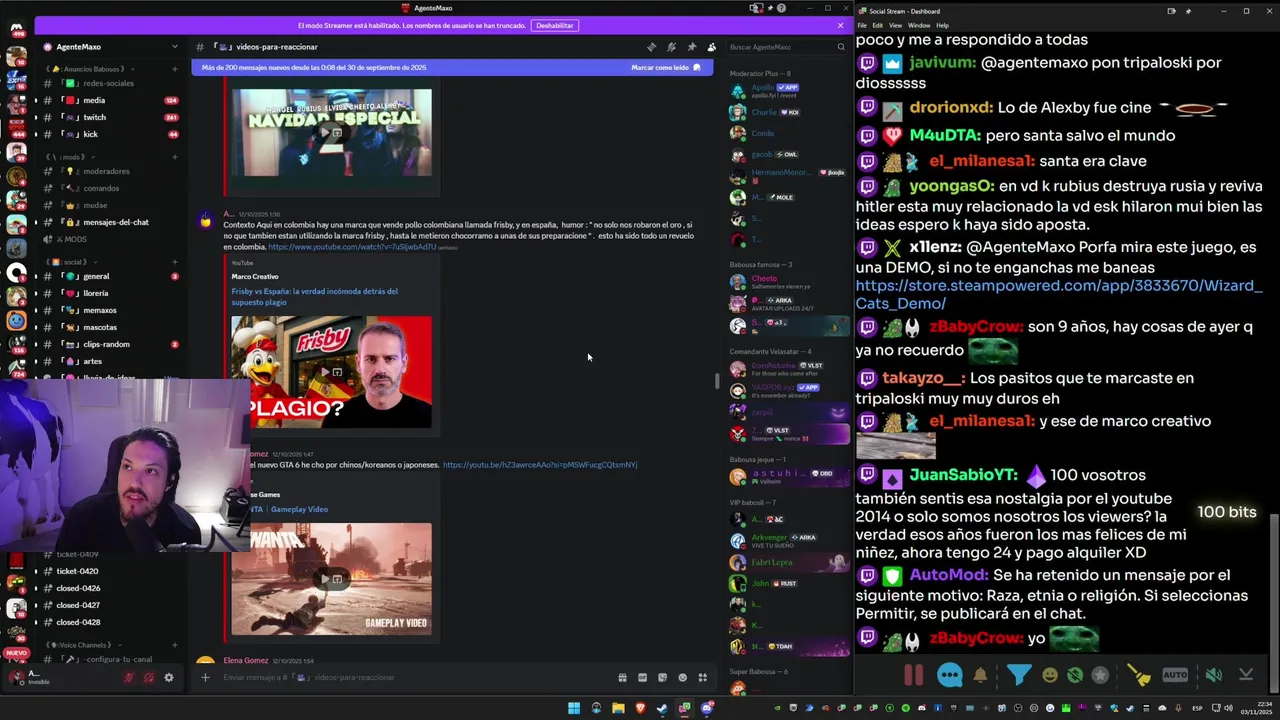Play the Frisby Plagio video thumbnail
The height and width of the screenshot is (720, 1280).
(331, 372)
